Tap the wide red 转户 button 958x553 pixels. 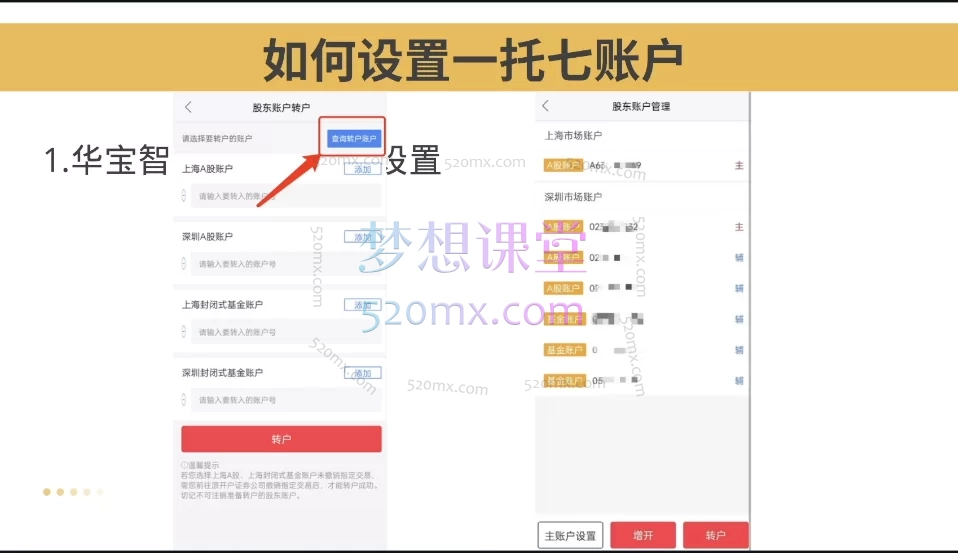tap(281, 439)
